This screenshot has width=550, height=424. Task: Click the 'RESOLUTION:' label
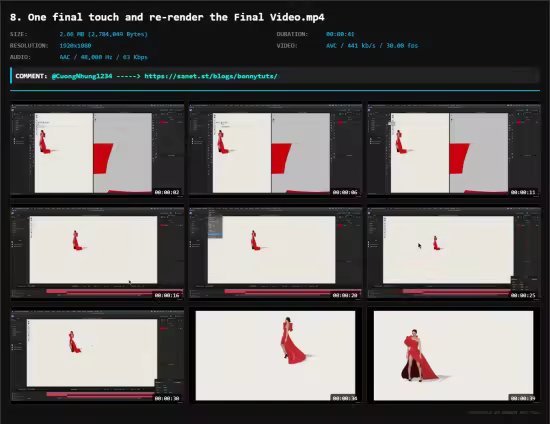29,46
